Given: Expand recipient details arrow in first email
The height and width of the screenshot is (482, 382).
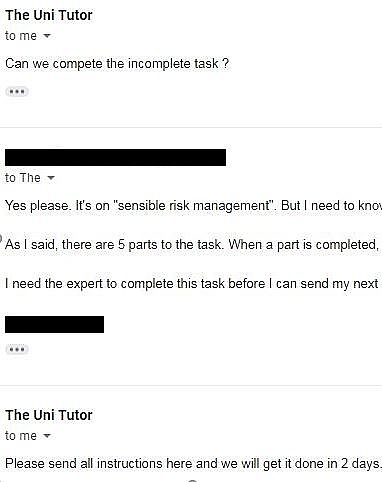Looking at the screenshot, I should [47, 35].
